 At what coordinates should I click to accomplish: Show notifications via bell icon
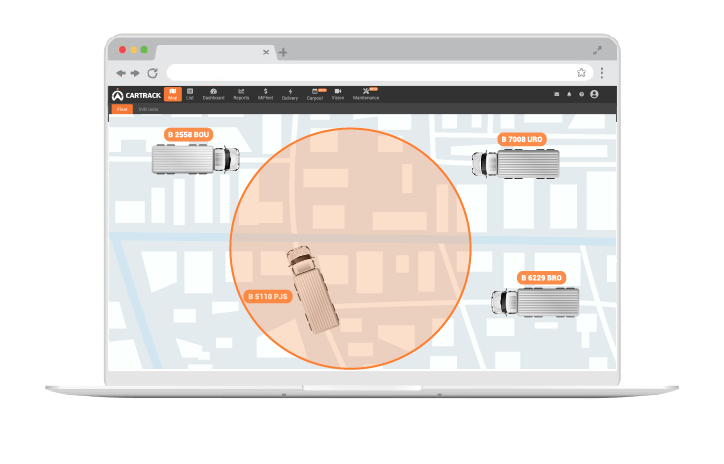click(569, 94)
